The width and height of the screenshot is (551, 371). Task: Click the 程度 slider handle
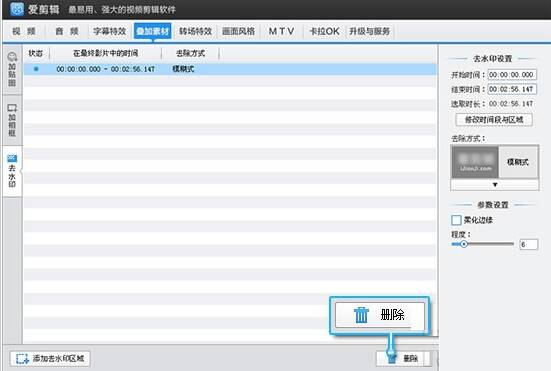464,244
